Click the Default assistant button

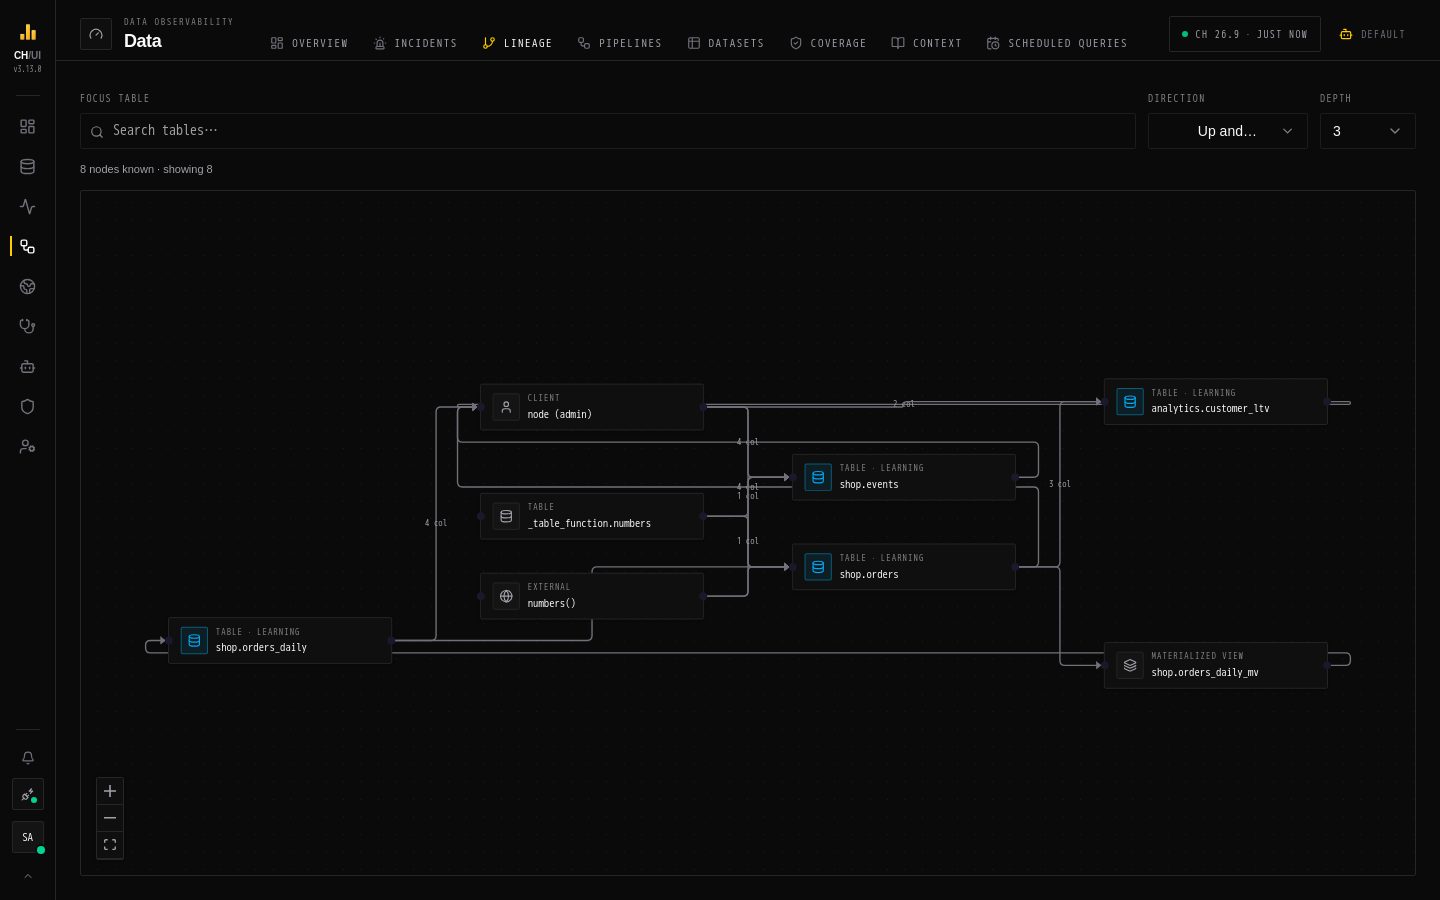click(x=1372, y=34)
